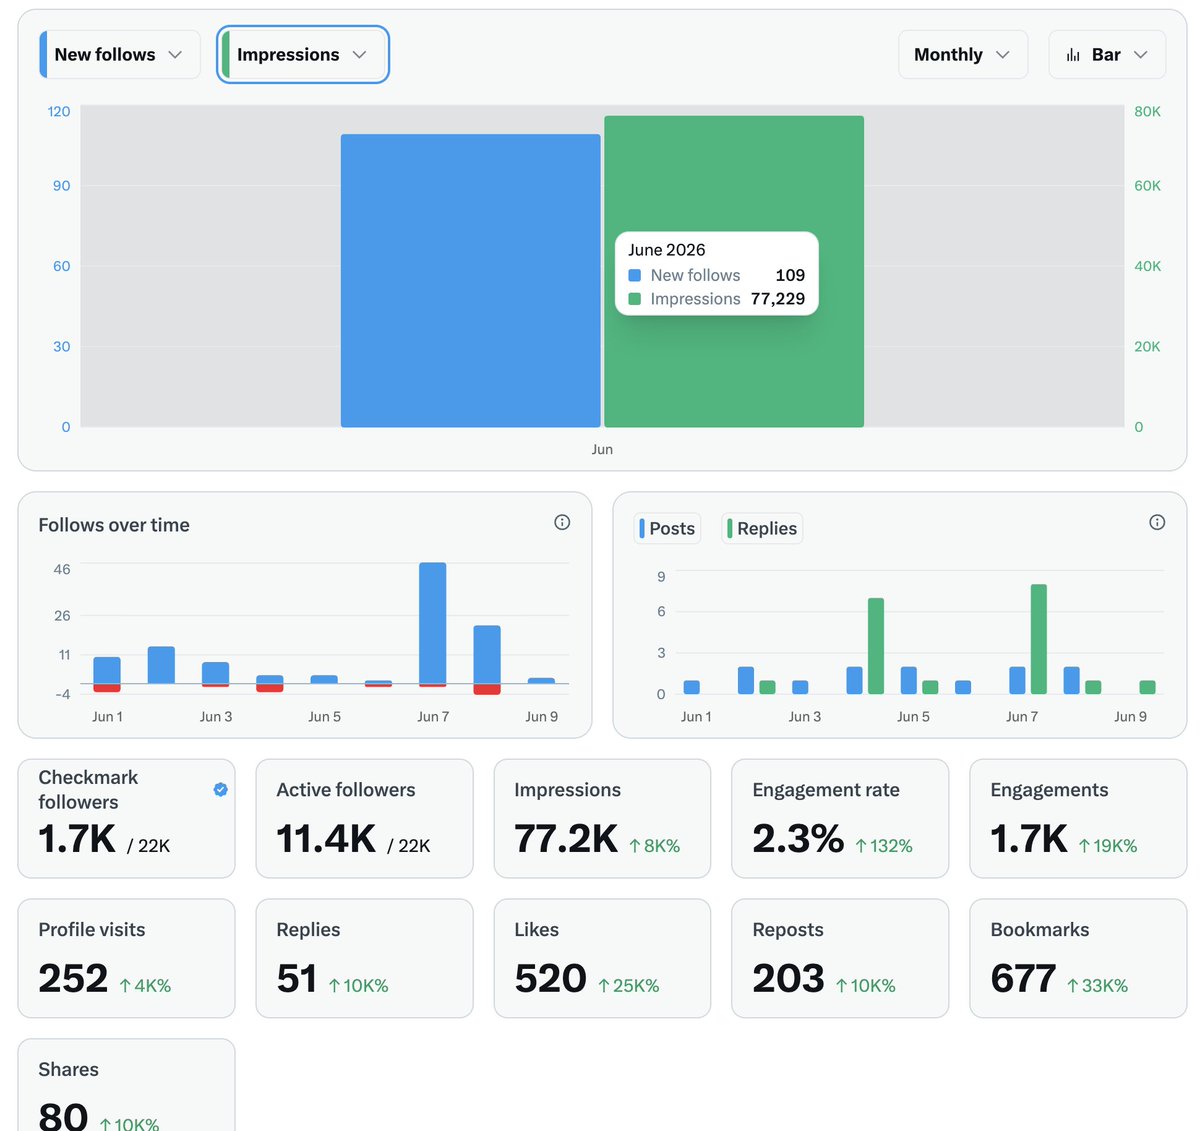Click the 'Jun' x-axis label of main chart

point(602,450)
